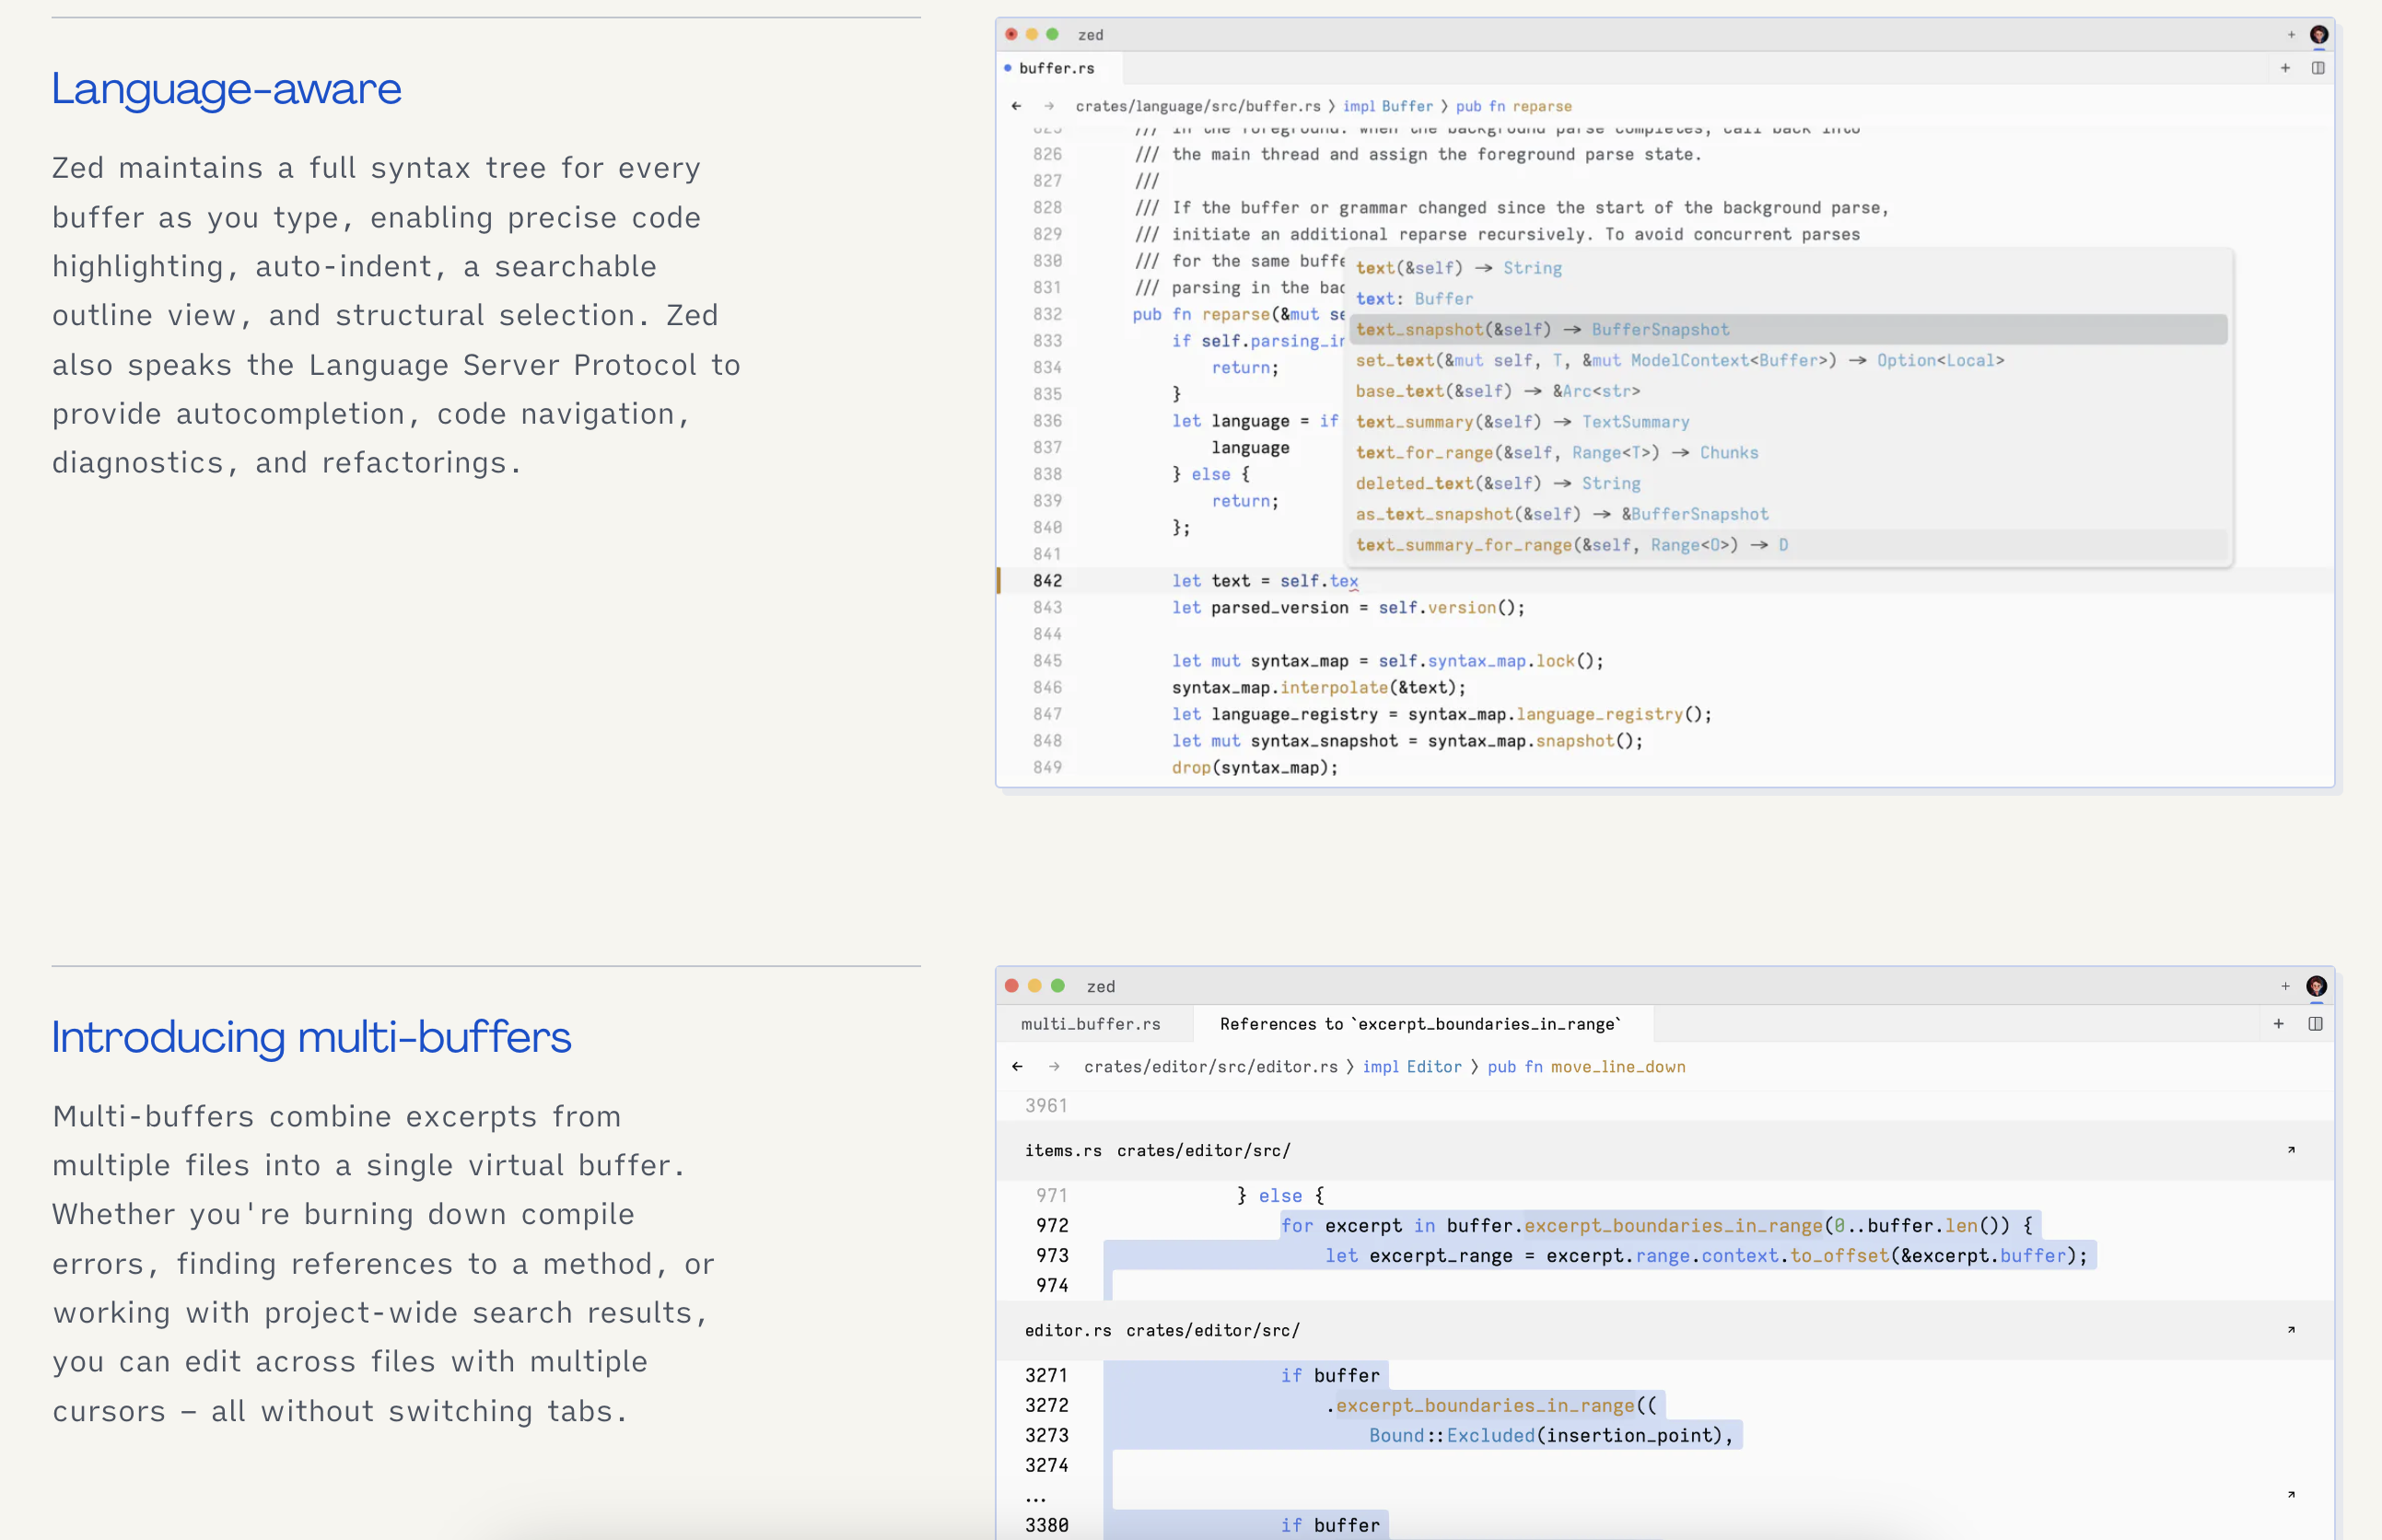Click the back arrow in buffer.rs breadcrumb bar

point(1016,106)
